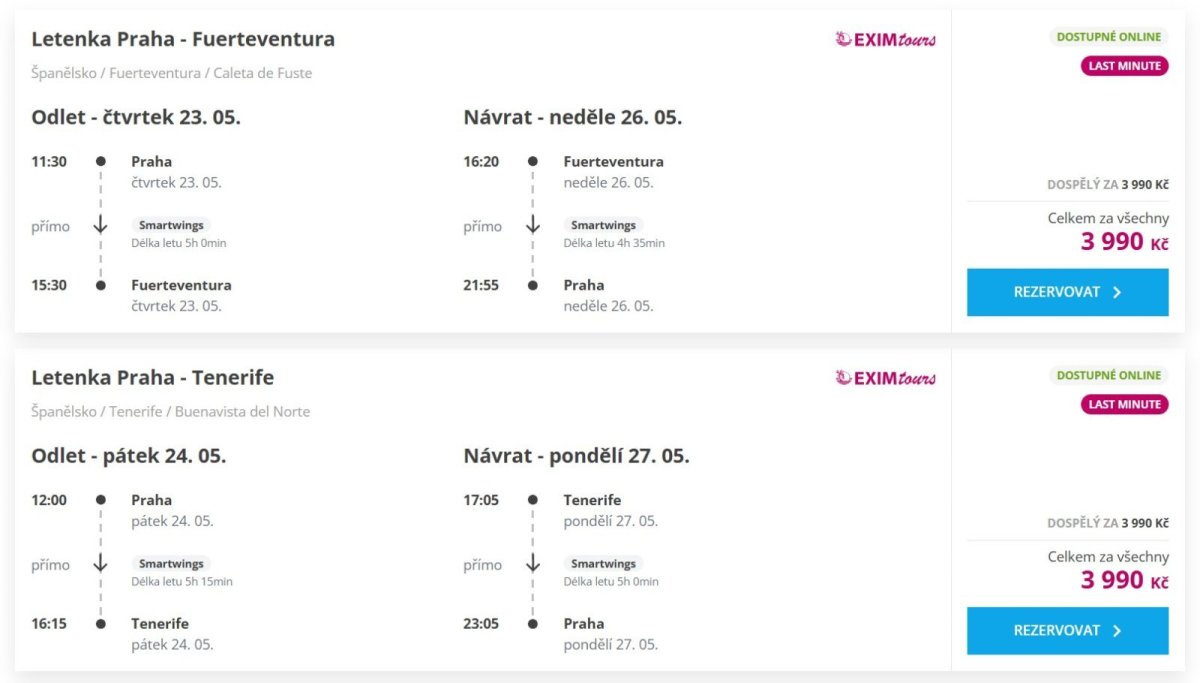Viewport: 1200px width, 683px height.
Task: Click Dostupné online badge on Fuerteventura offer
Action: pyautogui.click(x=1109, y=37)
